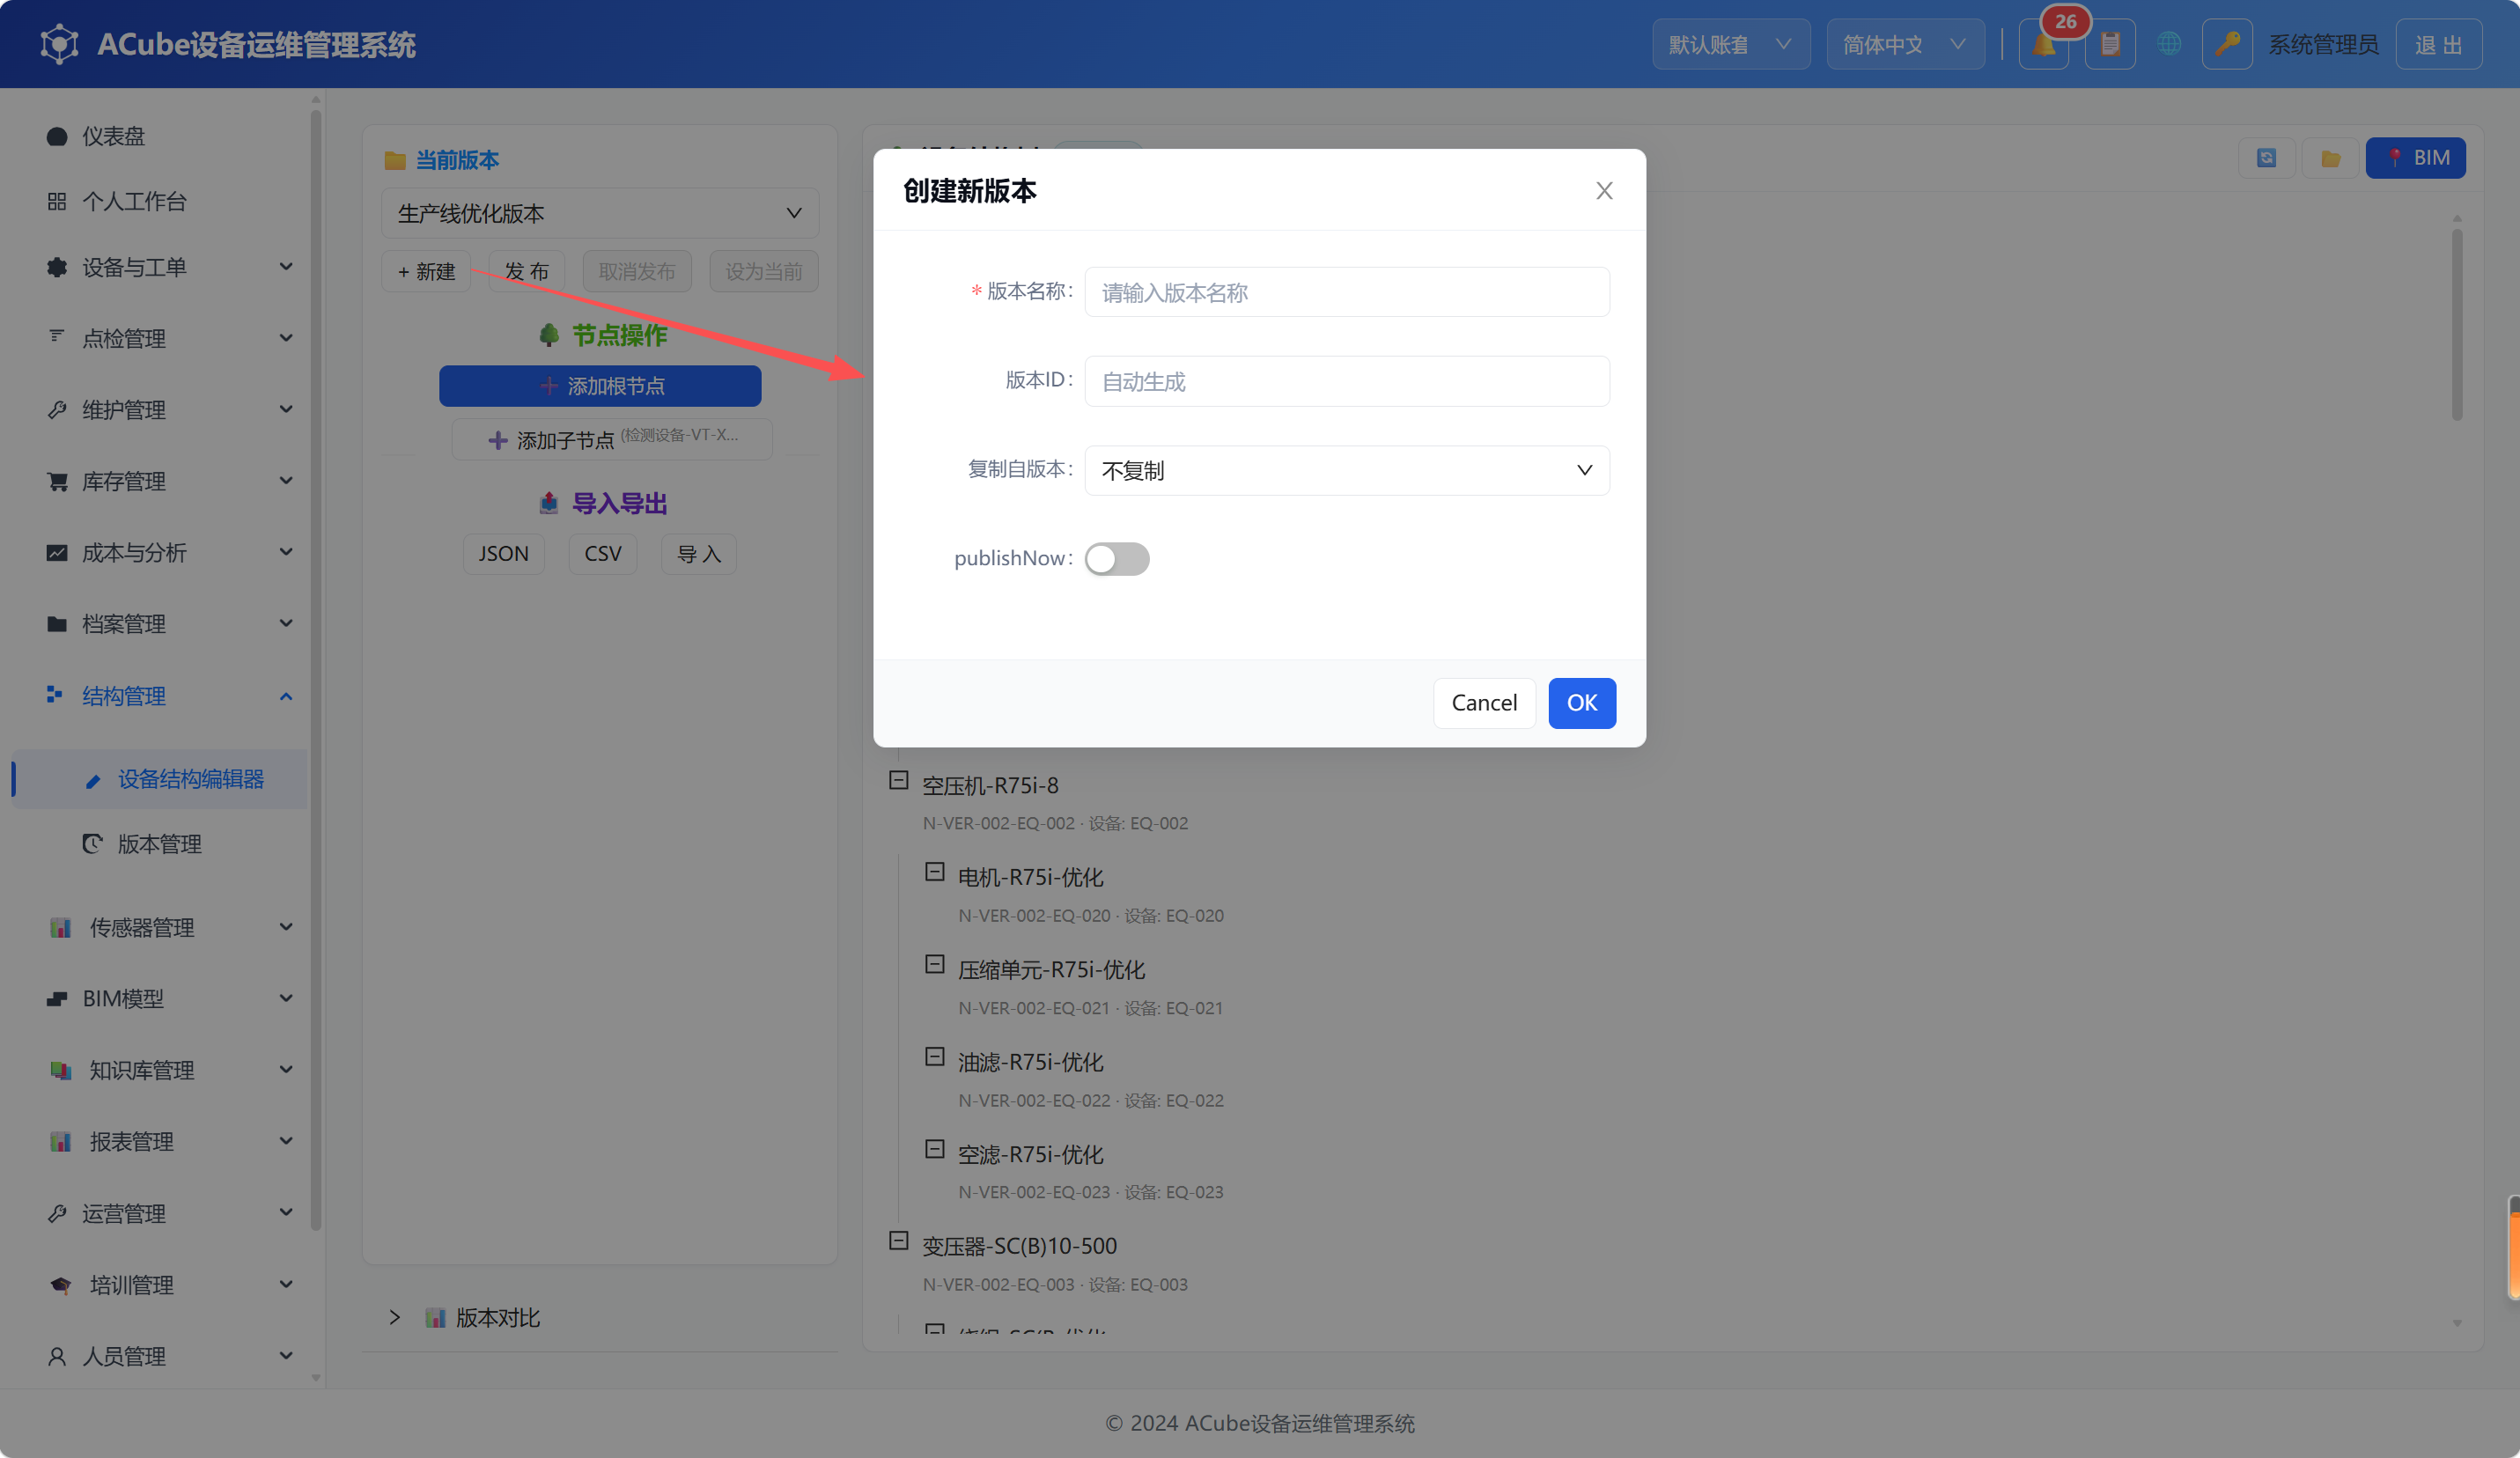The height and width of the screenshot is (1458, 2520).
Task: Export as JSON button
Action: (503, 554)
